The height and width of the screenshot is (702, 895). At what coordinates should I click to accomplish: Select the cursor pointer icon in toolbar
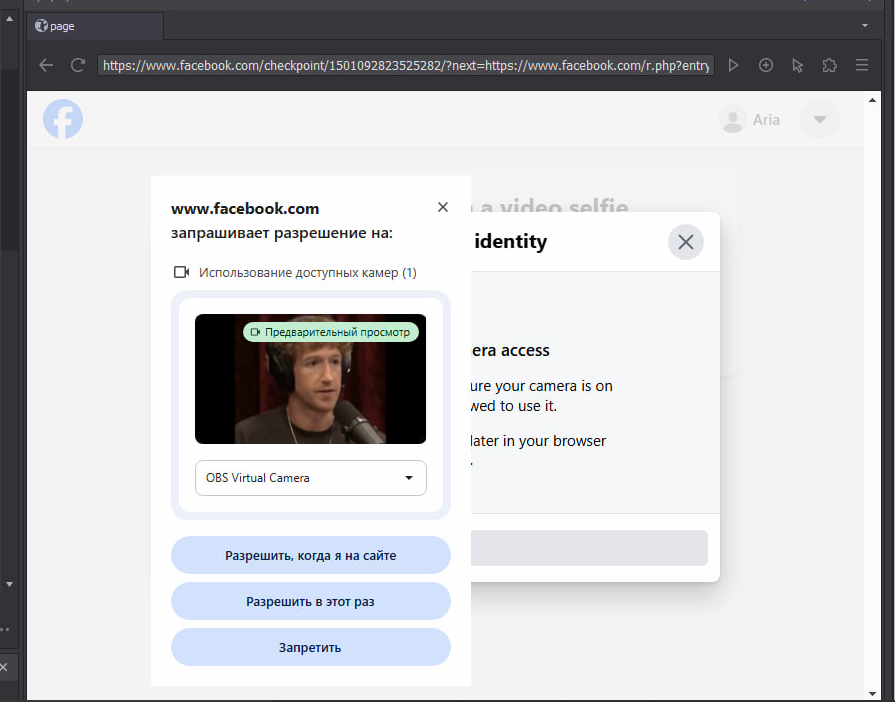point(797,66)
